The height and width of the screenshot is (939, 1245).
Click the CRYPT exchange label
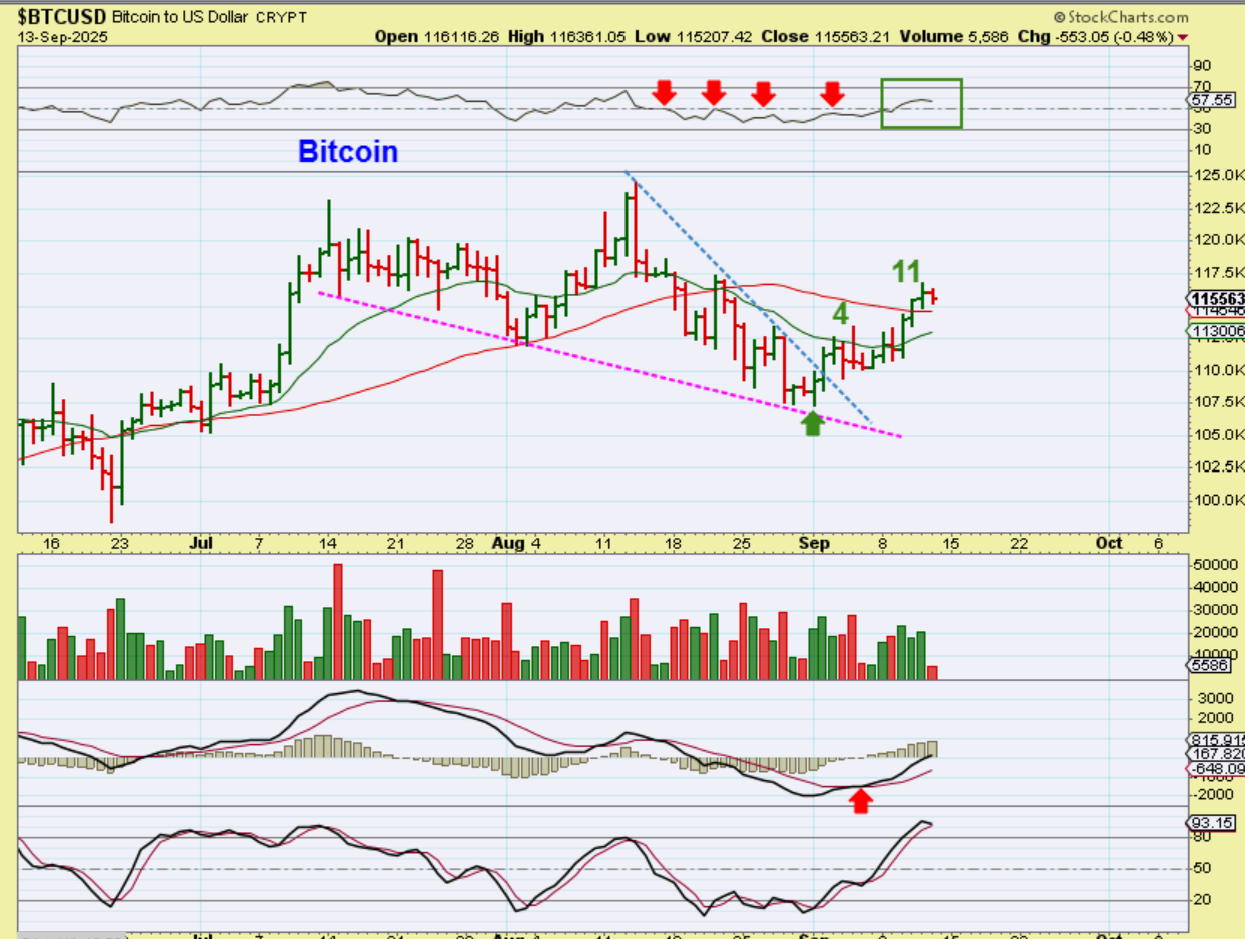coord(281,18)
